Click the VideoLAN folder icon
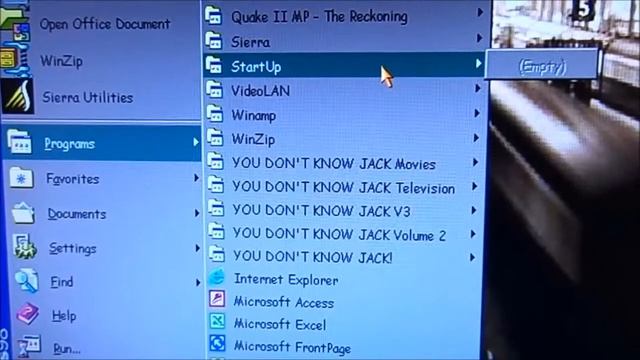This screenshot has width=640, height=360. 215,89
